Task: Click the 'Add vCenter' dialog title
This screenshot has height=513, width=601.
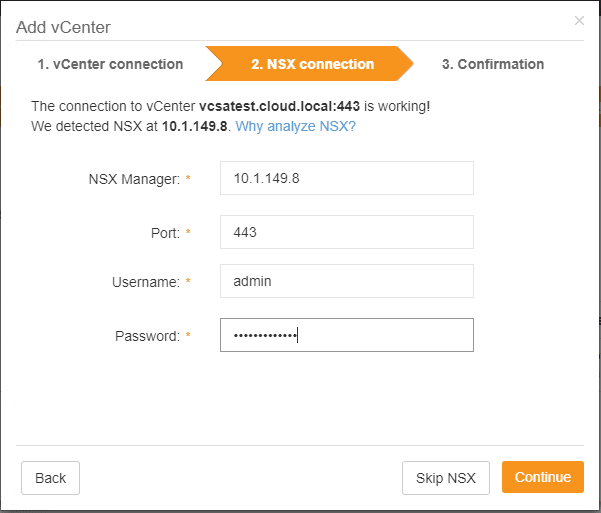Action: 63,26
